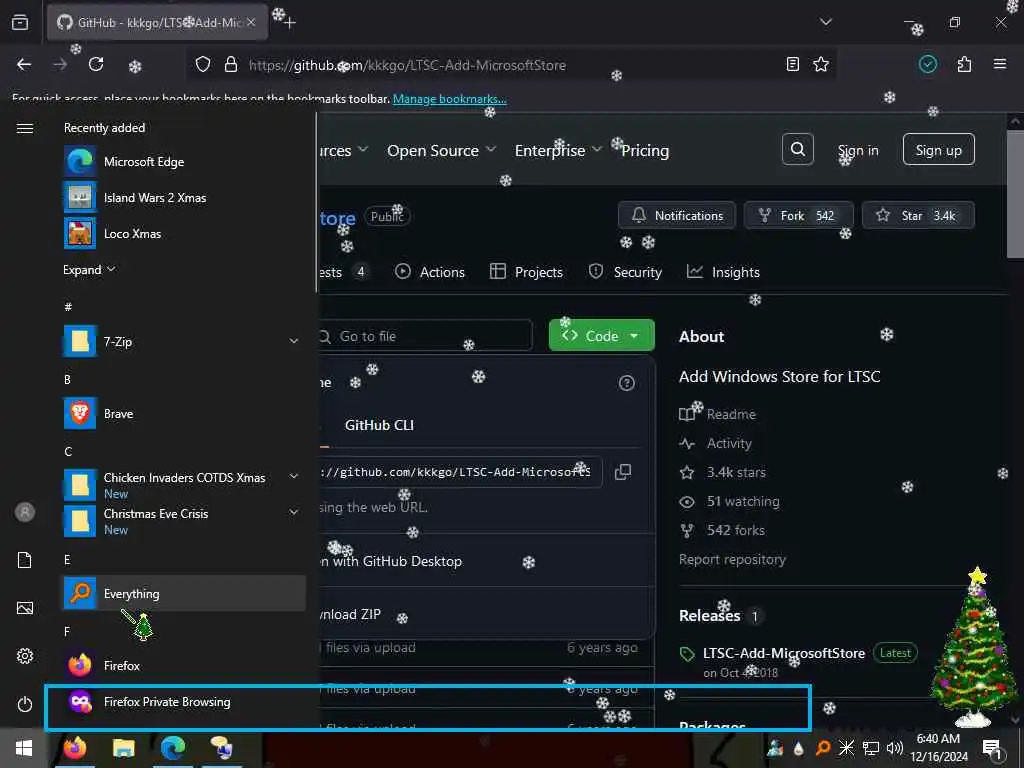Click the Go to file search box
The image size is (1024, 768).
coord(425,336)
